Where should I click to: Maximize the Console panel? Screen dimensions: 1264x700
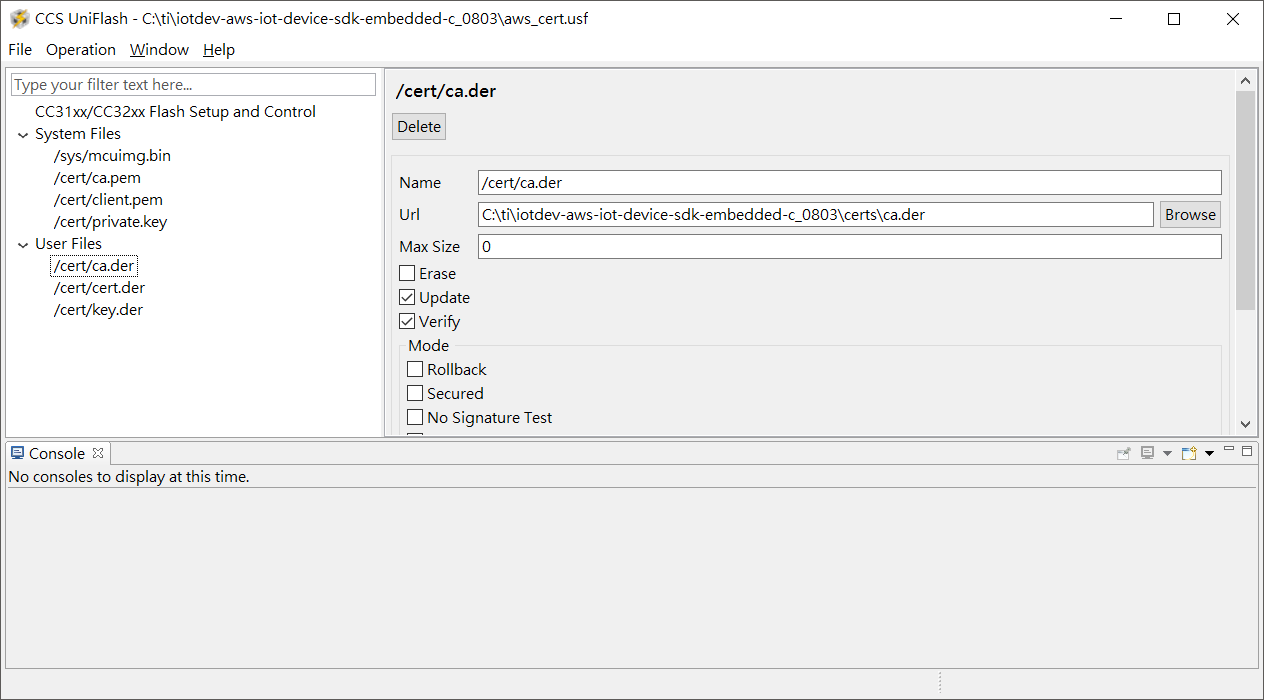[x=1247, y=451]
